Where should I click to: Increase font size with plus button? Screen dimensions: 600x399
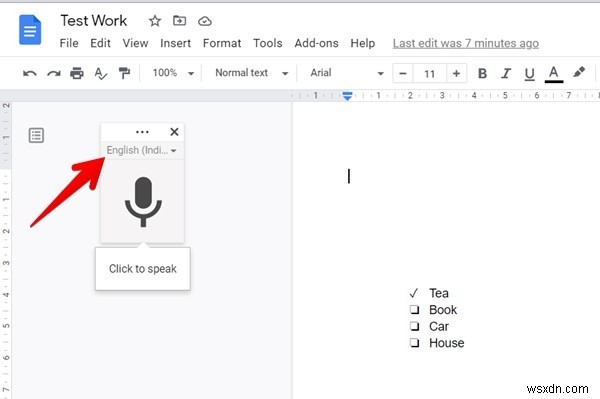(x=456, y=73)
